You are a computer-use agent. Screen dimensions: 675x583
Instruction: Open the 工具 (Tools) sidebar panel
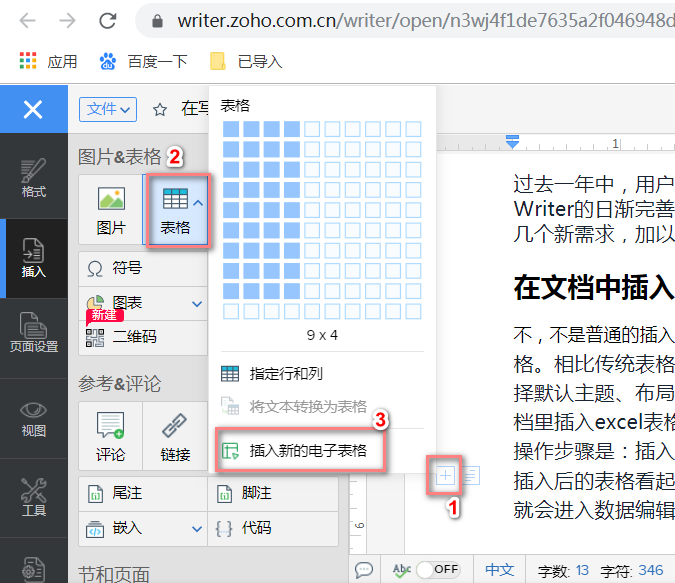click(x=34, y=497)
